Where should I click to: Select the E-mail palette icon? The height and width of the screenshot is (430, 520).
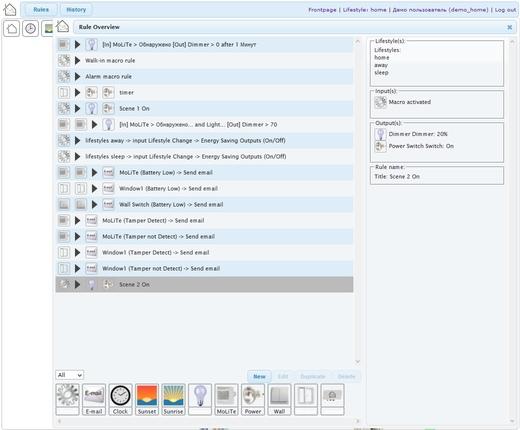(94, 395)
